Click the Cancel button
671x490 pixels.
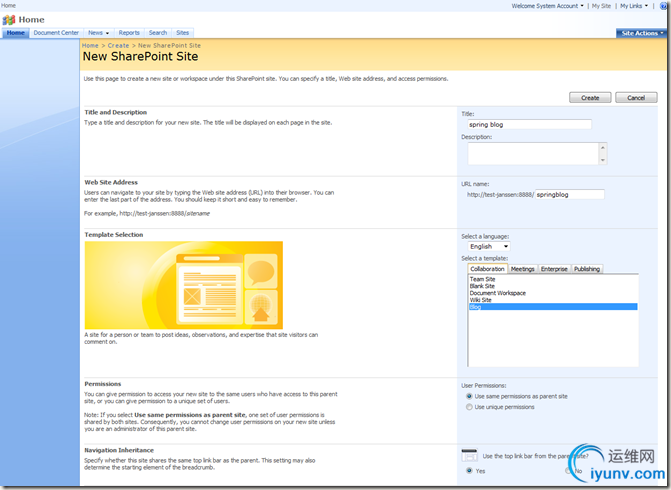pyautogui.click(x=636, y=98)
